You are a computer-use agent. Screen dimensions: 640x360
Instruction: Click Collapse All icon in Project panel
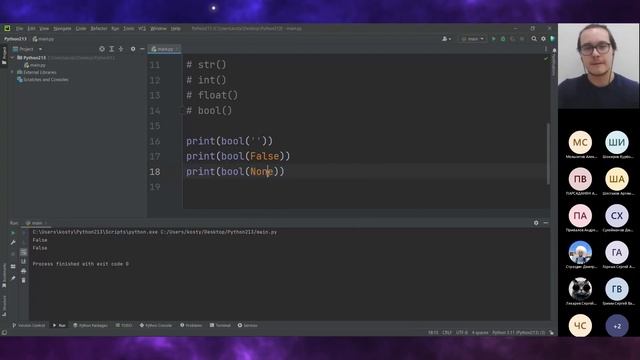pos(121,49)
